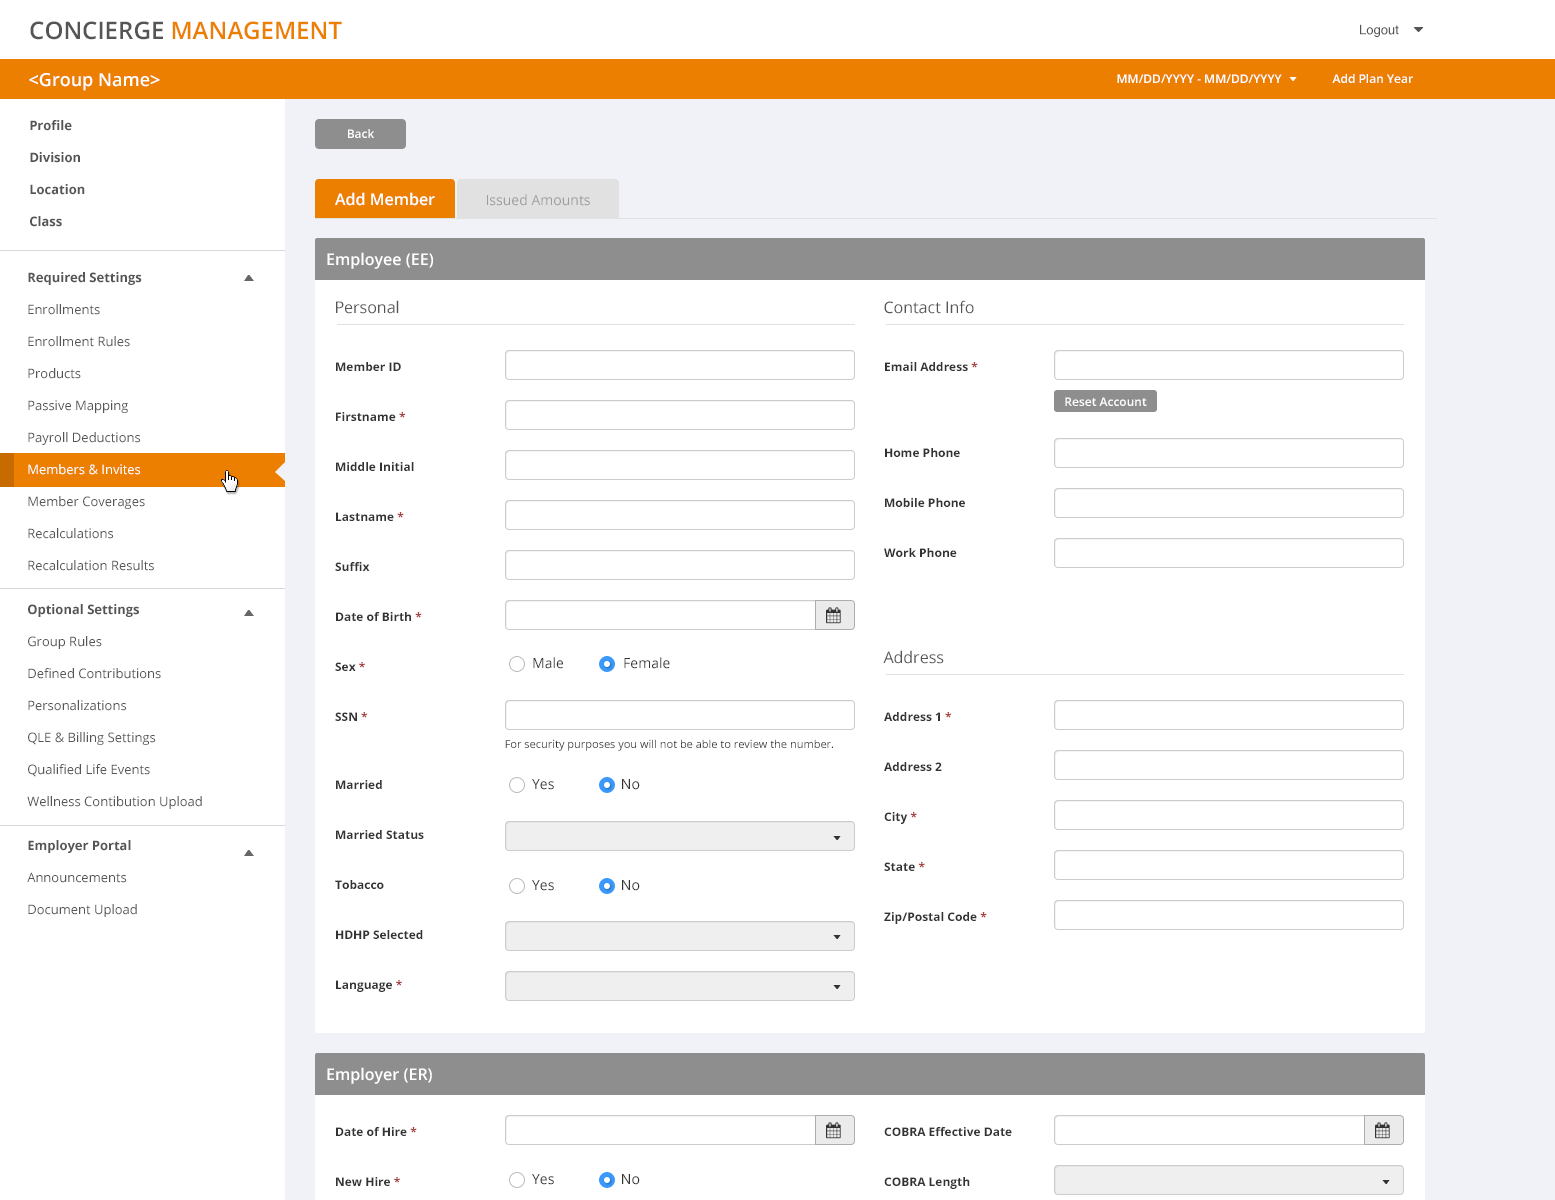Open Personalizations
Image resolution: width=1555 pixels, height=1200 pixels.
point(77,705)
